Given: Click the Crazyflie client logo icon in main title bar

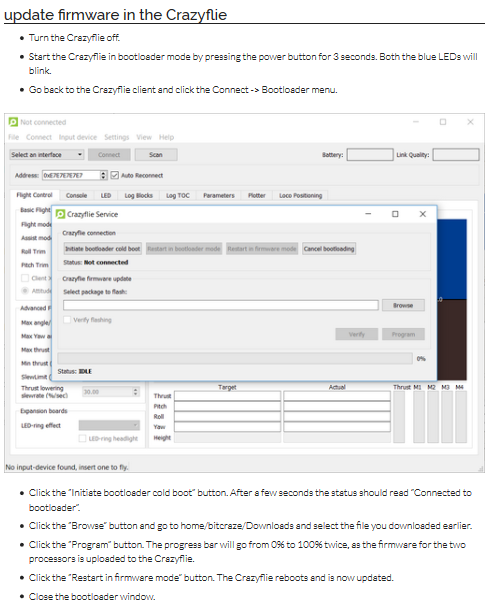Looking at the screenshot, I should point(13,122).
